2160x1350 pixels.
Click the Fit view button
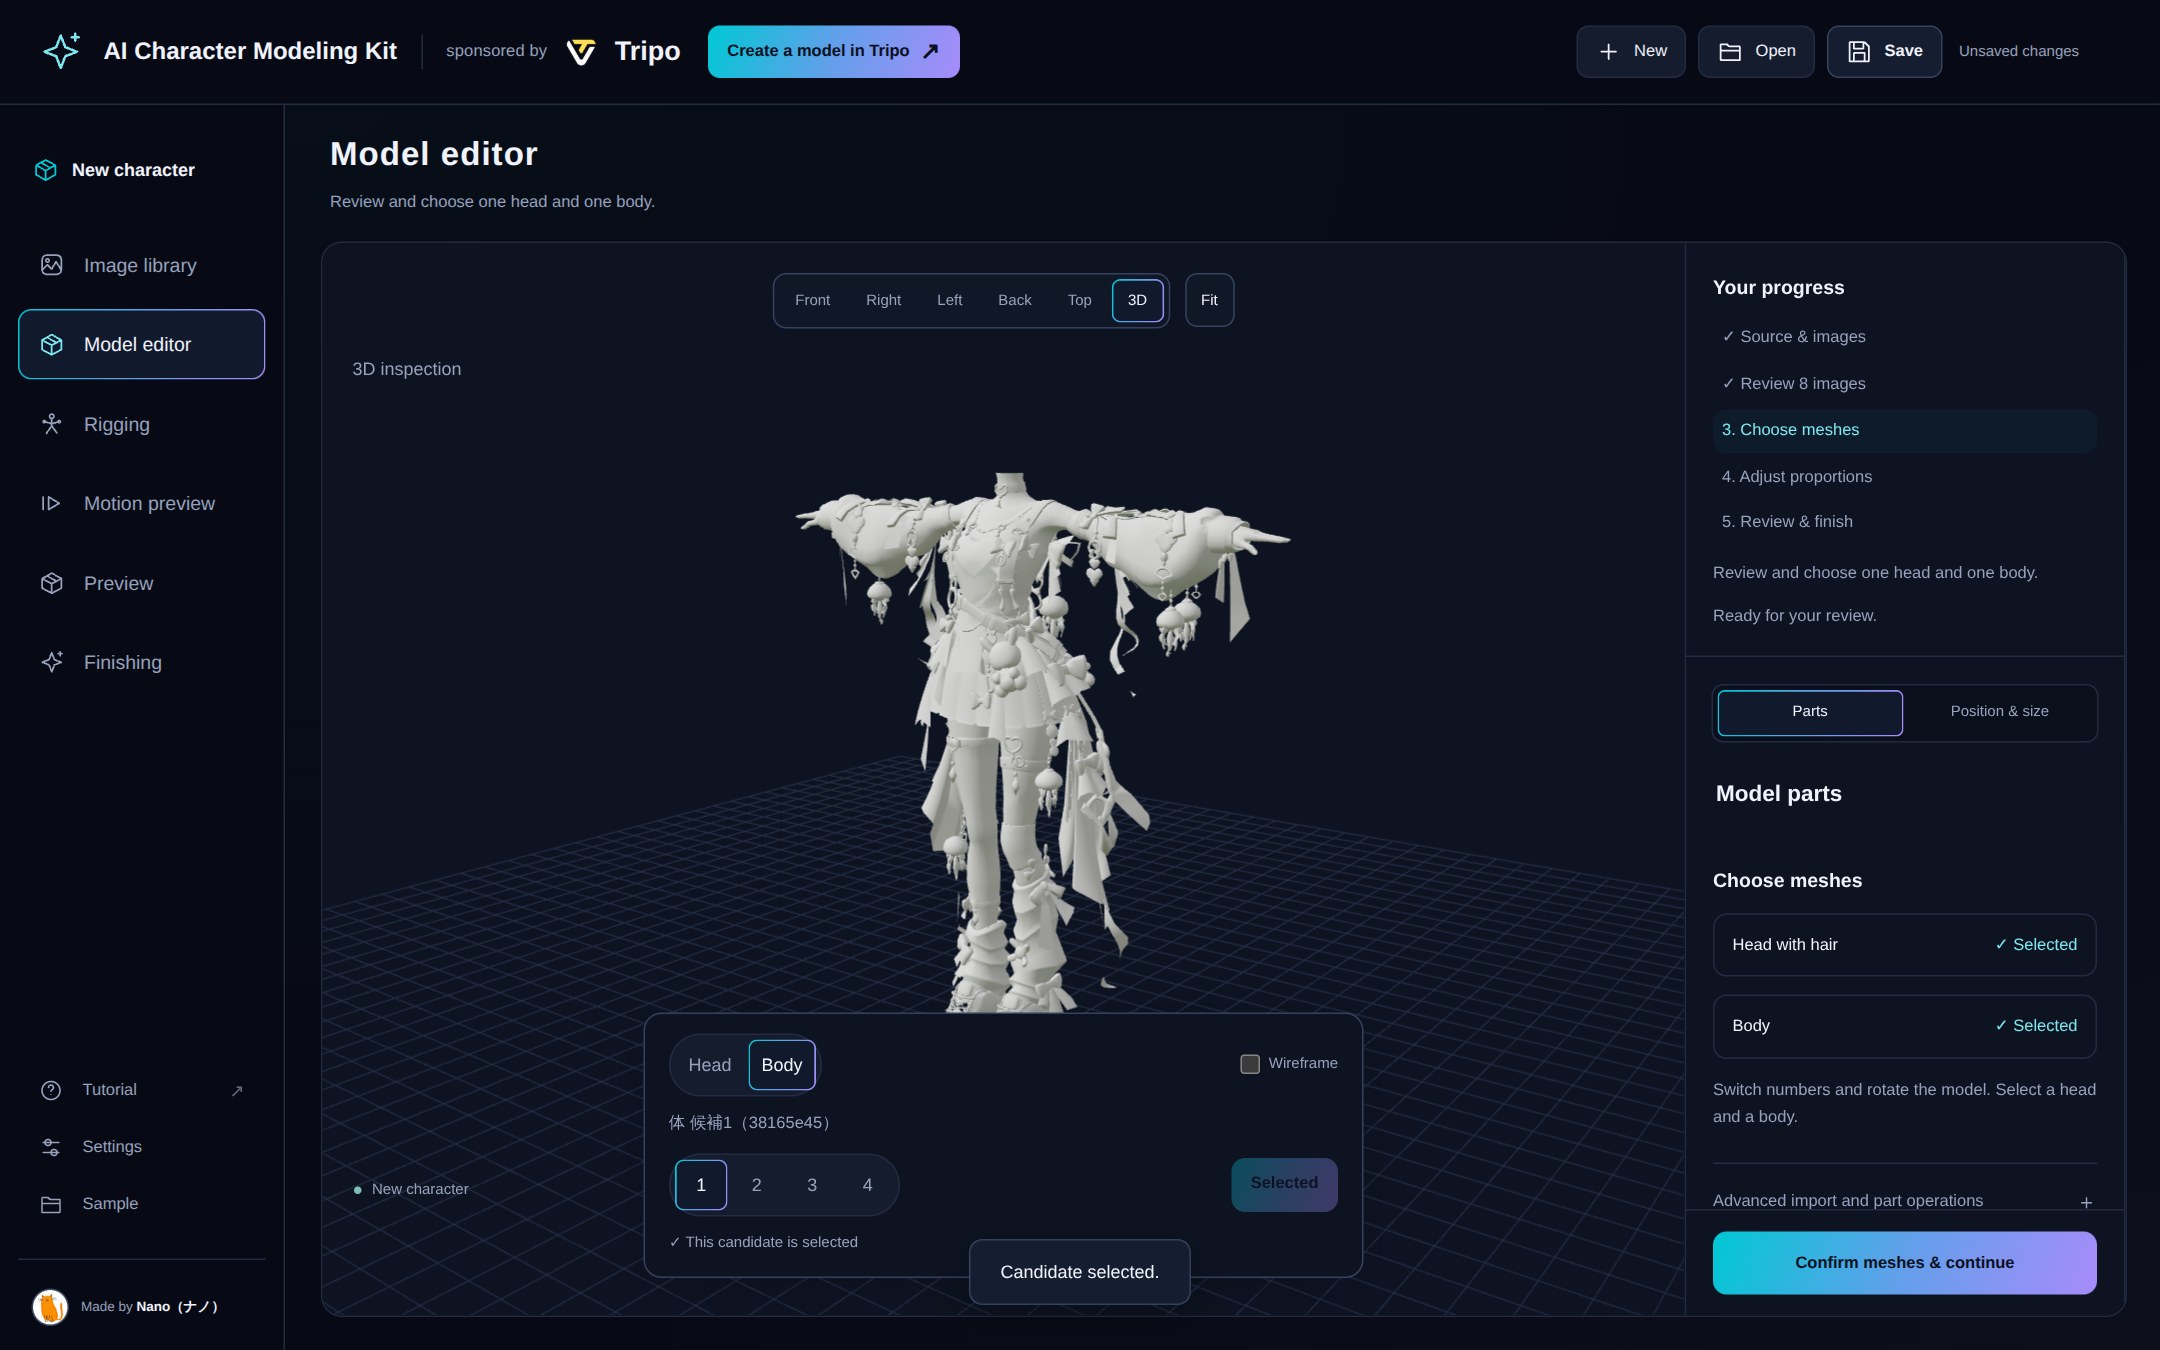coord(1209,300)
